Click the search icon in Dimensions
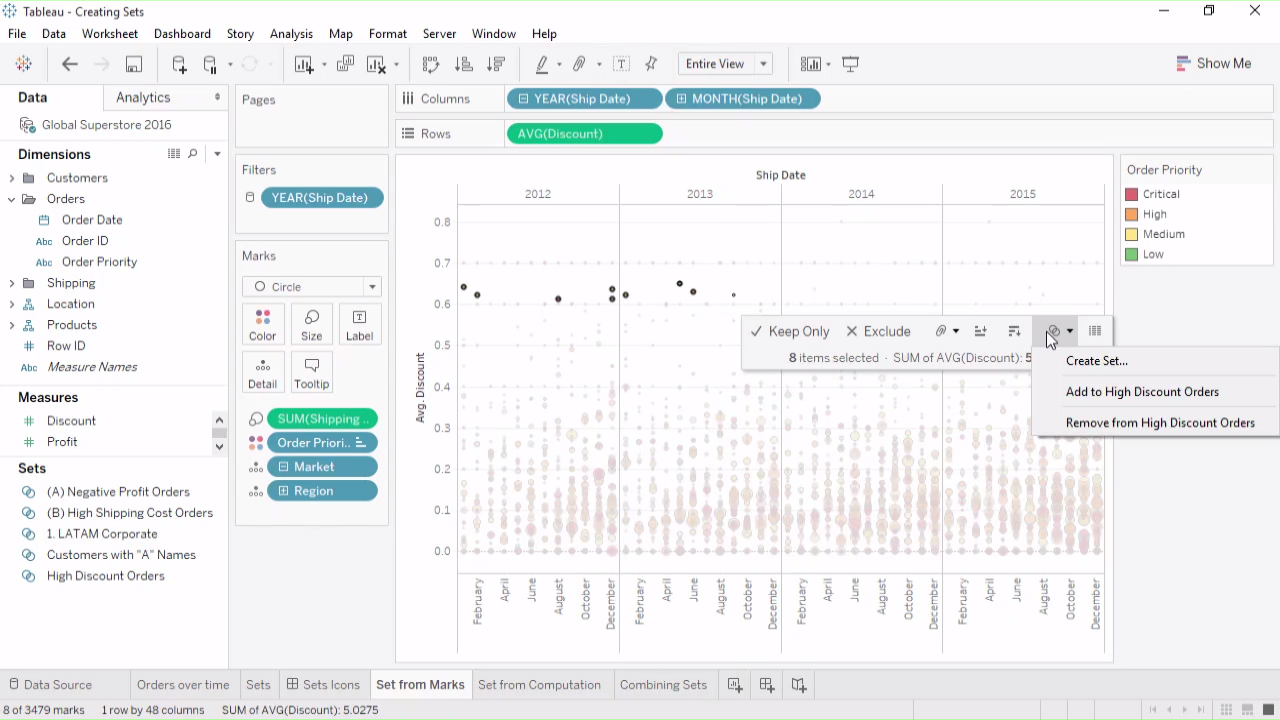Screen dimensions: 1280x720 [193, 154]
